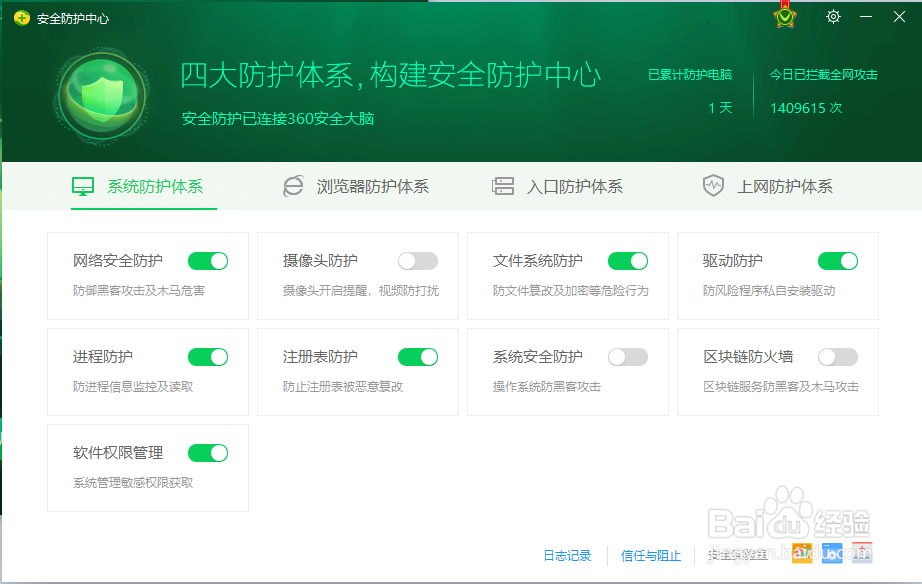Image resolution: width=922 pixels, height=584 pixels.
Task: Click the 360 logo icon in title bar
Action: coord(22,18)
